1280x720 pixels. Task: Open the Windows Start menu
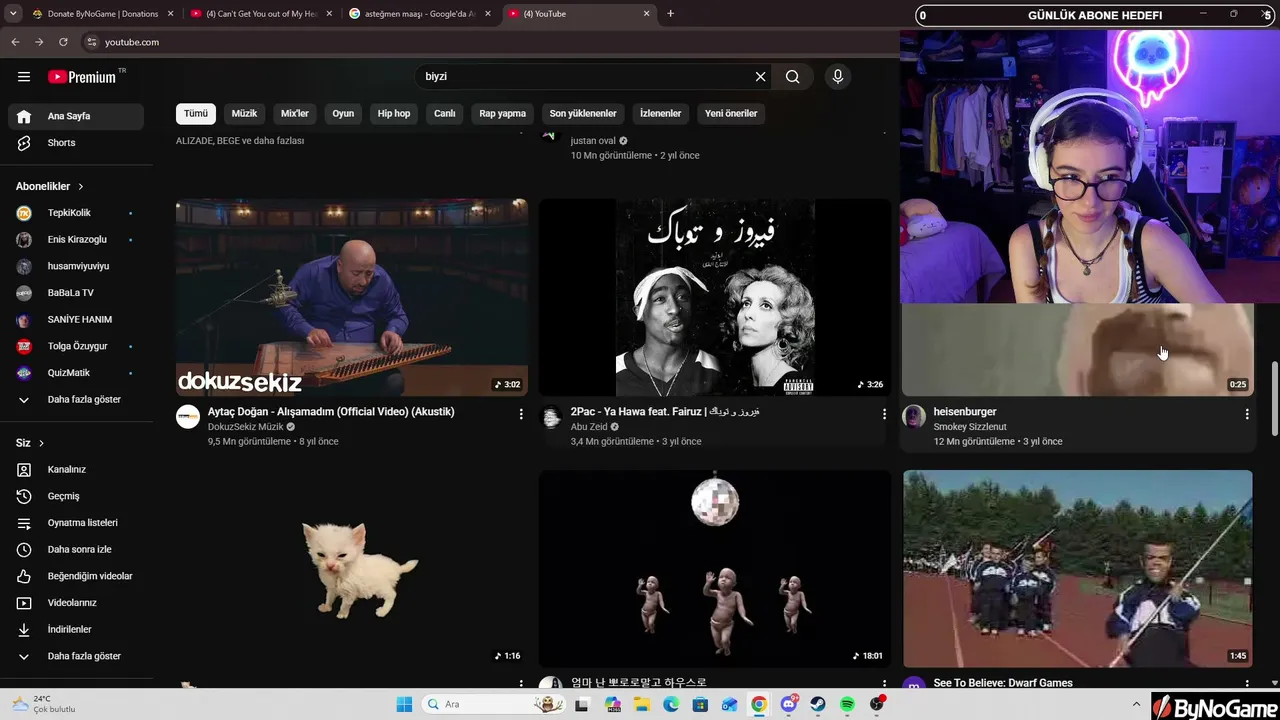point(404,705)
